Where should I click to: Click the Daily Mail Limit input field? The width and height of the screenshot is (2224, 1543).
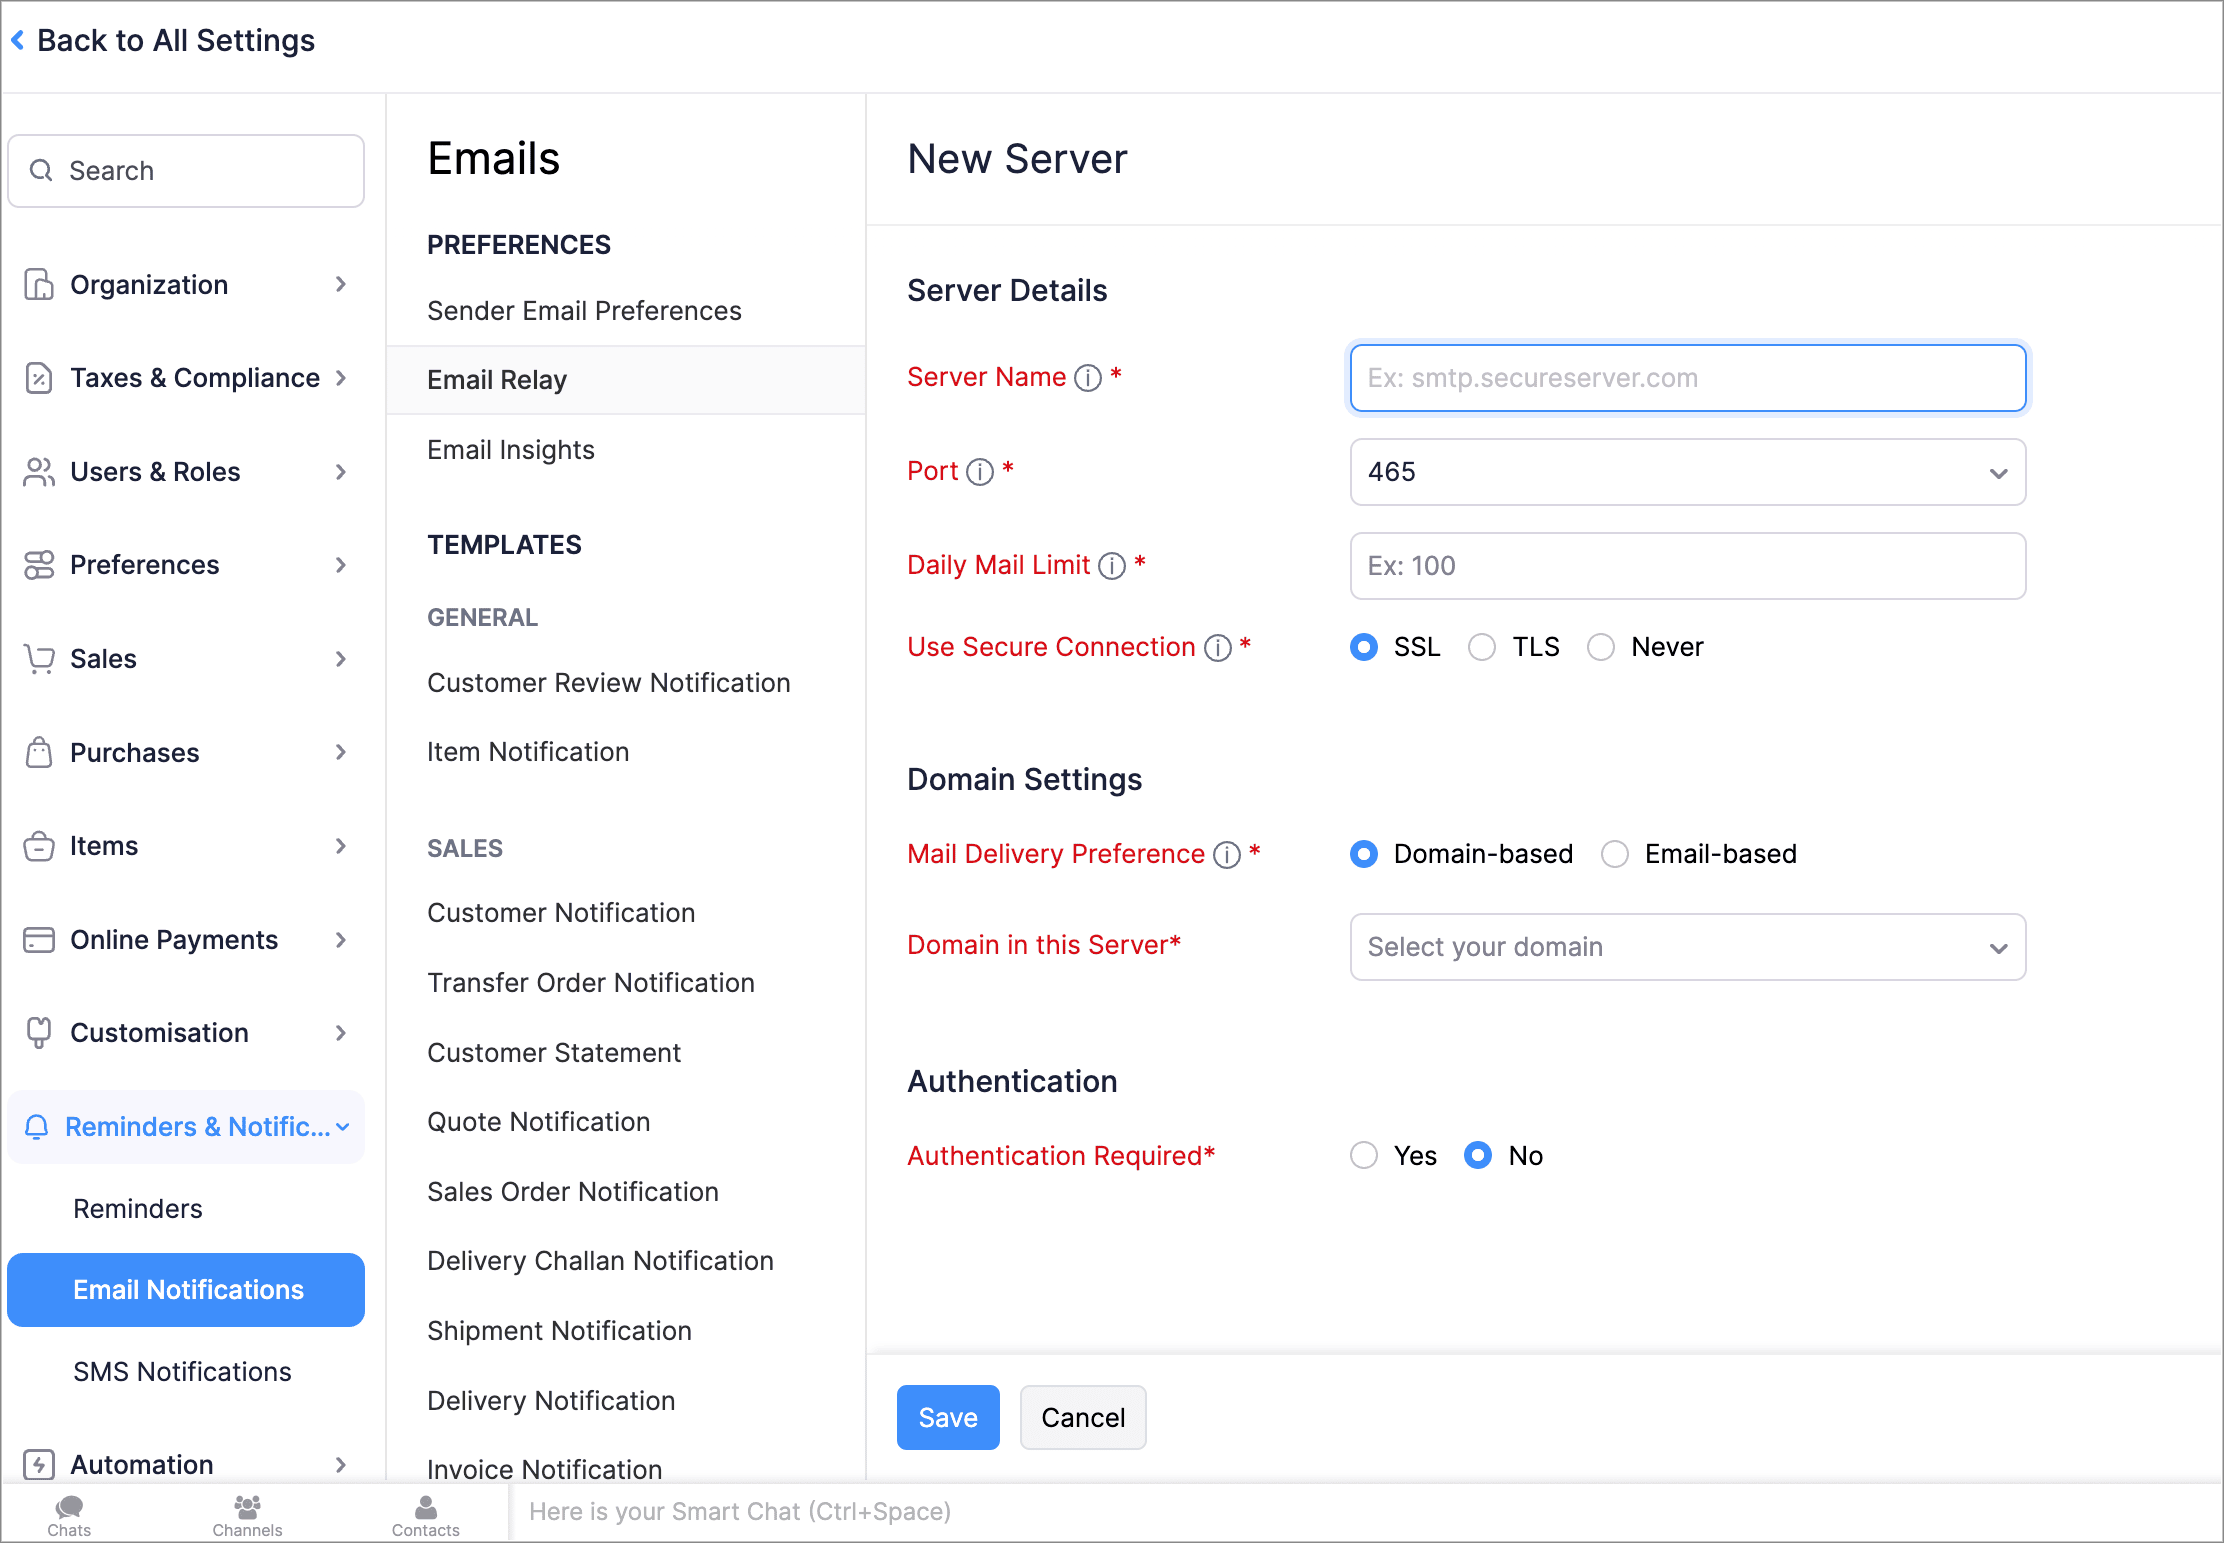click(1687, 566)
